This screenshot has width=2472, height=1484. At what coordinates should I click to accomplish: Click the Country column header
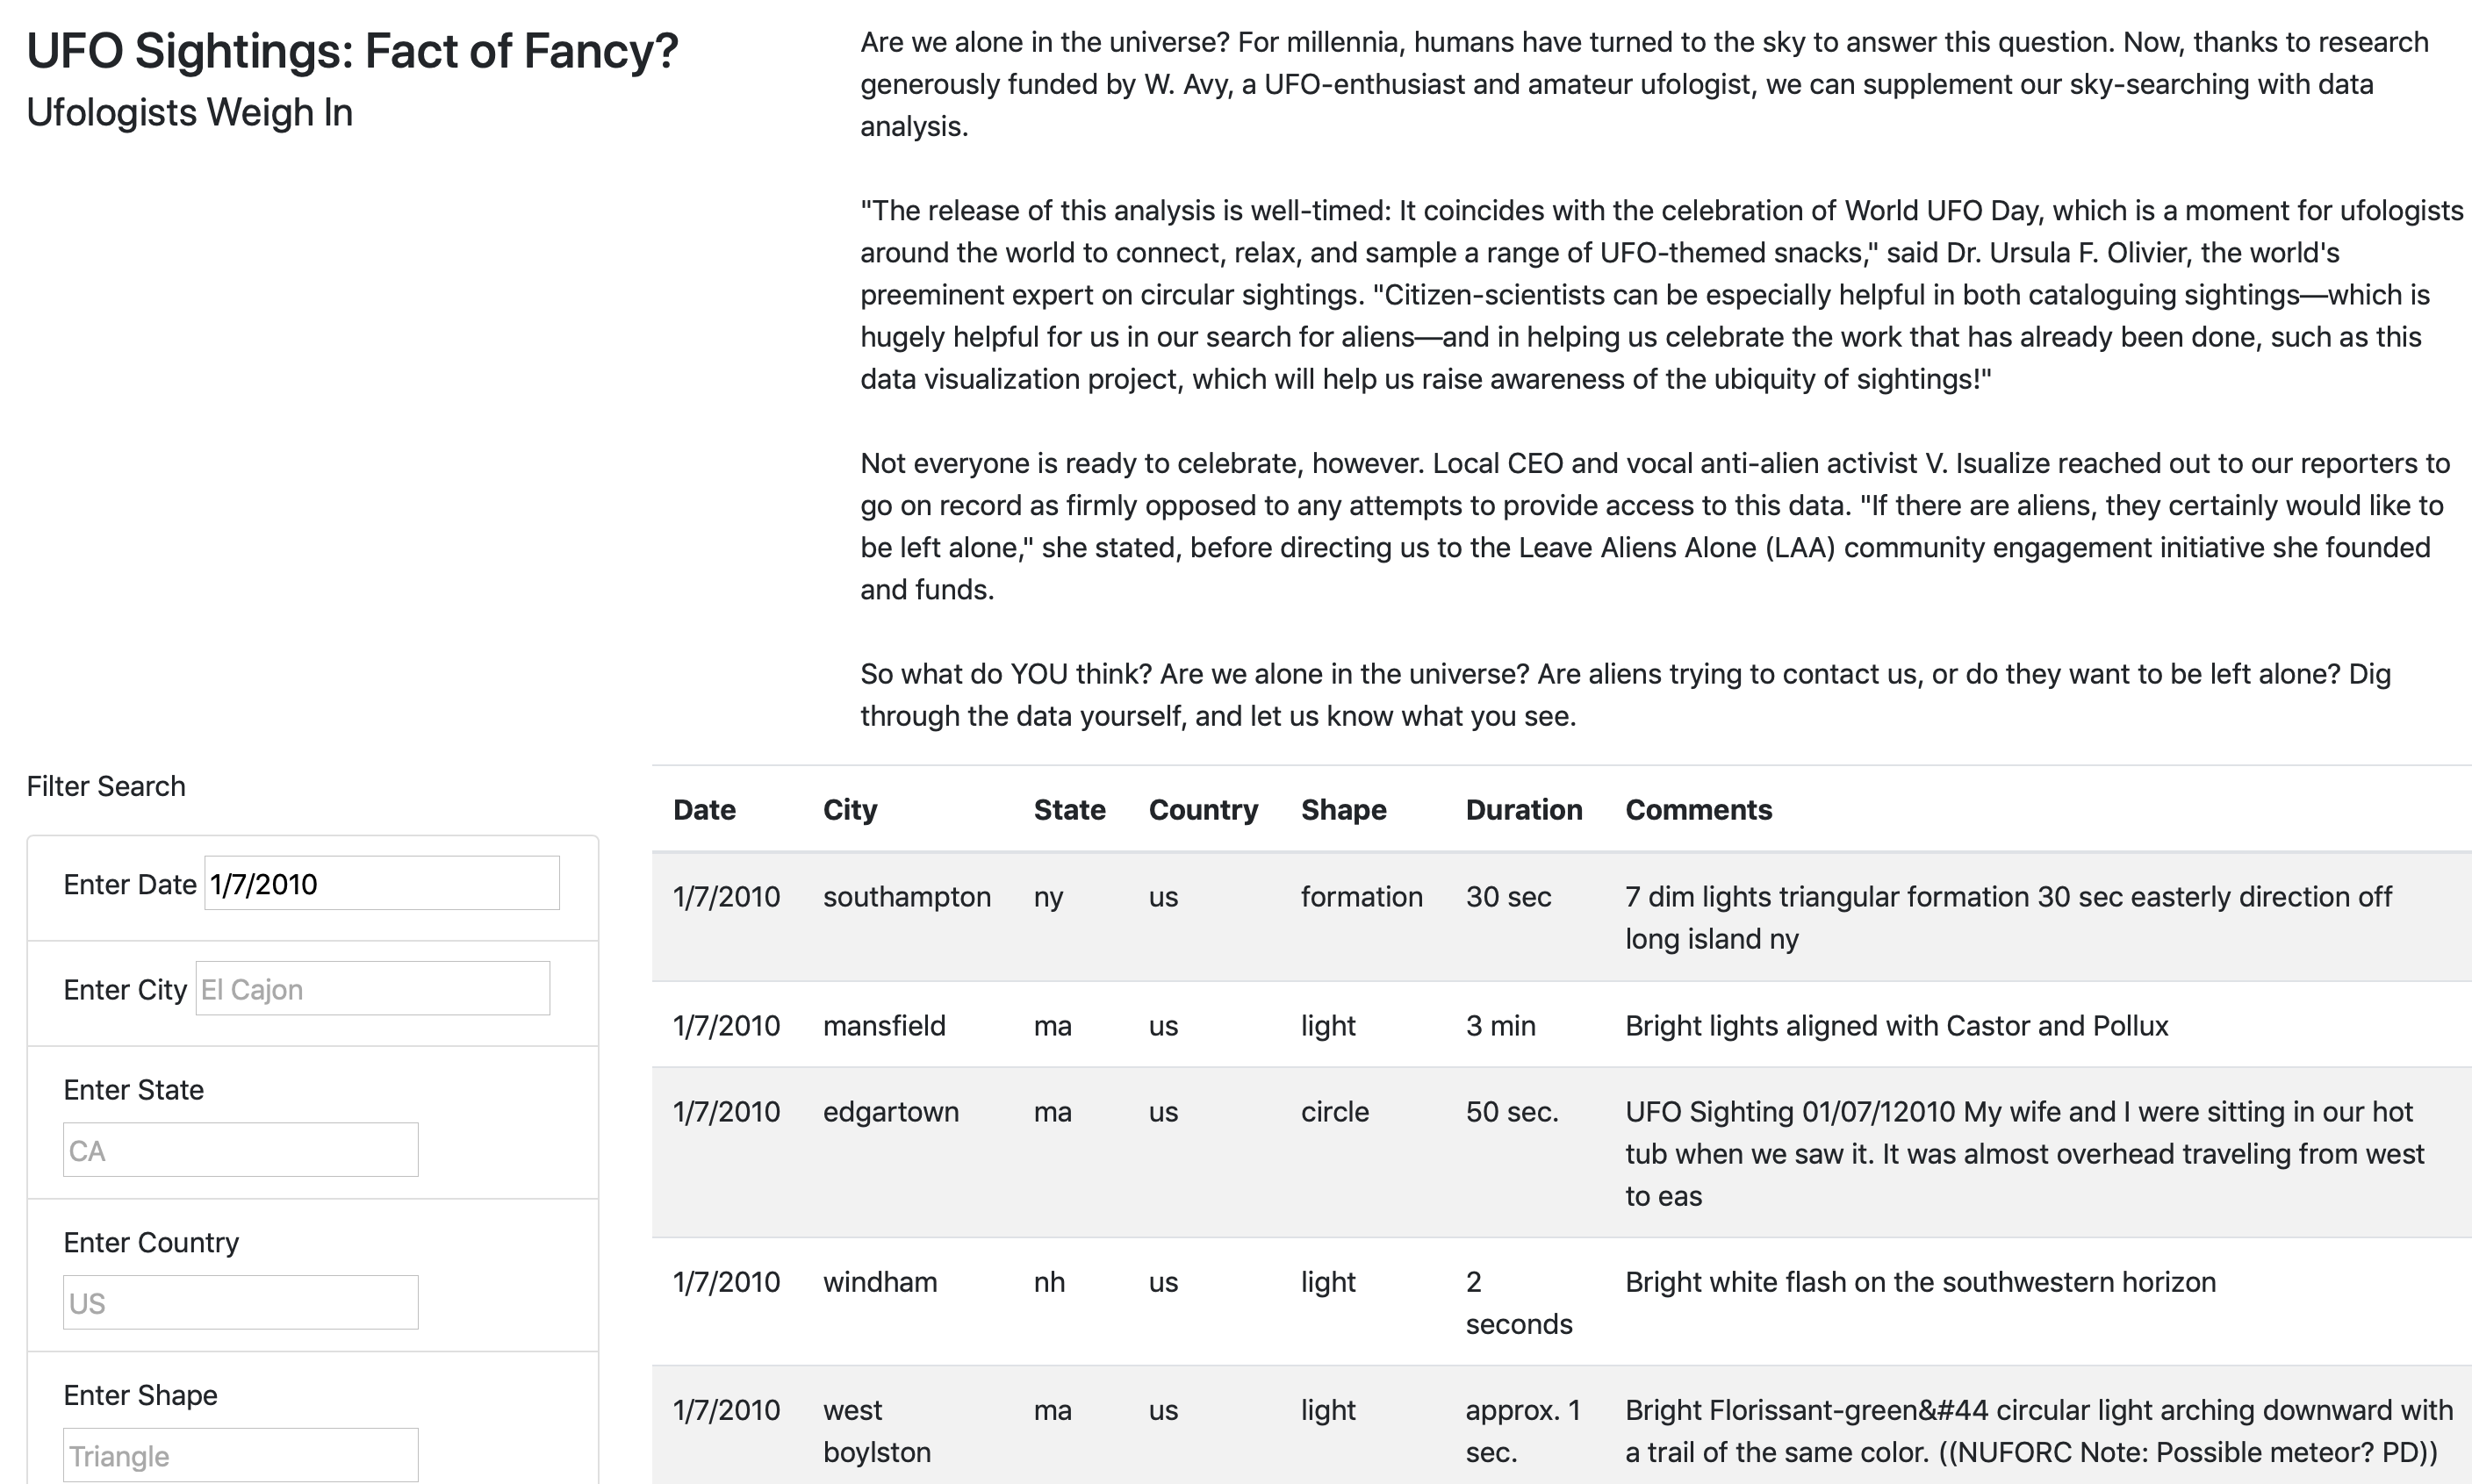1203,809
